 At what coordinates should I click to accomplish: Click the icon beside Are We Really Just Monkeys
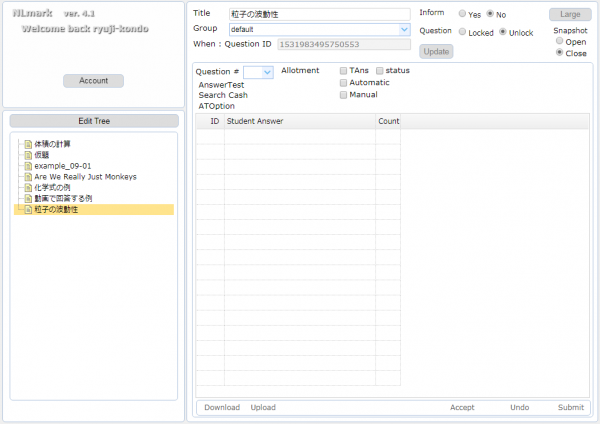click(x=28, y=177)
